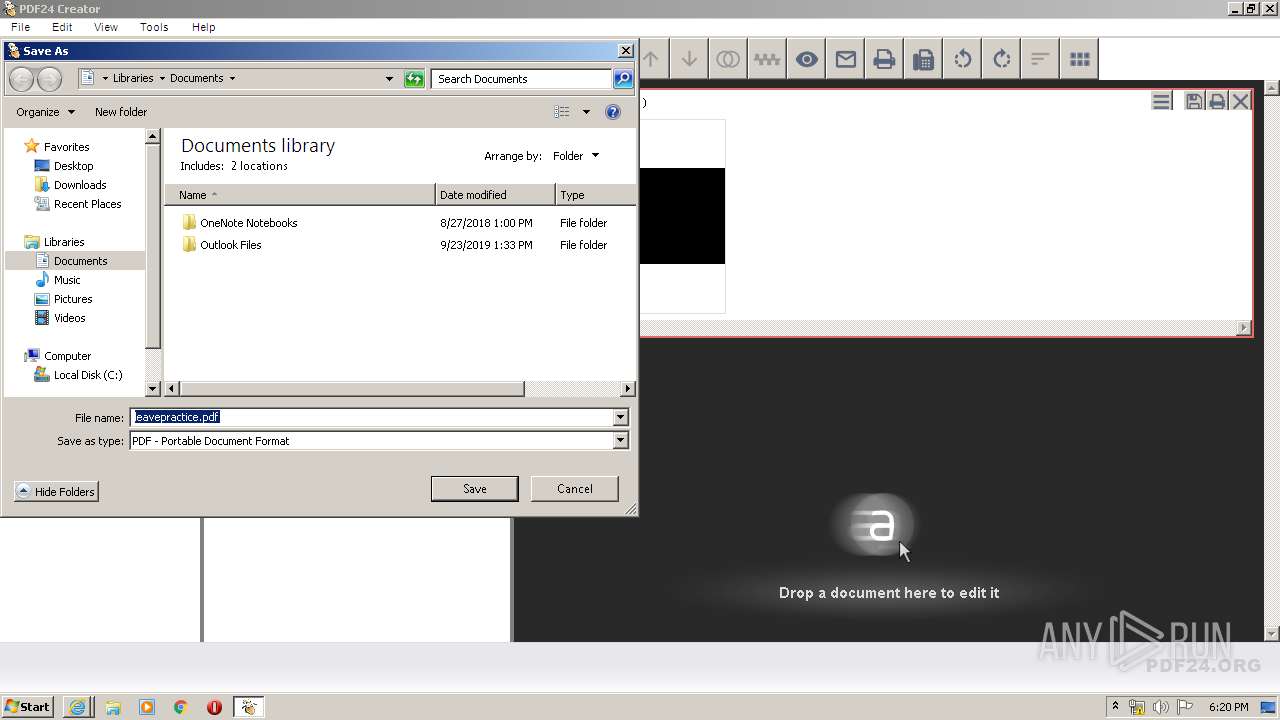Click the email envelope toolbar icon
The width and height of the screenshot is (1280, 720).
pyautogui.click(x=845, y=59)
